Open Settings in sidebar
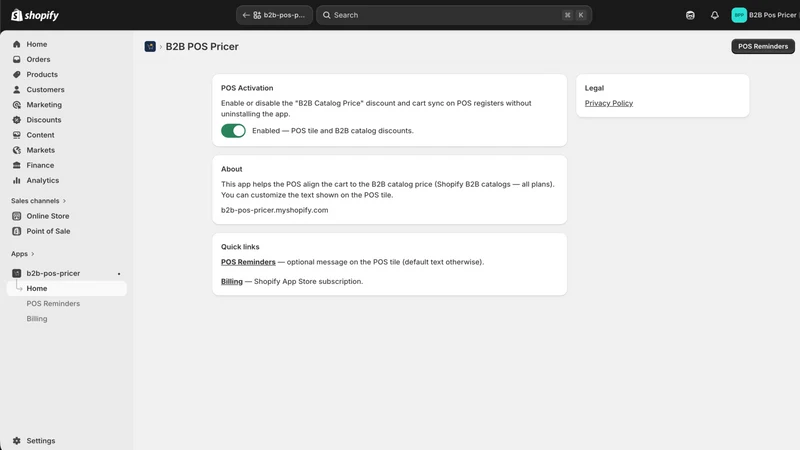The width and height of the screenshot is (800, 450). 67,441
